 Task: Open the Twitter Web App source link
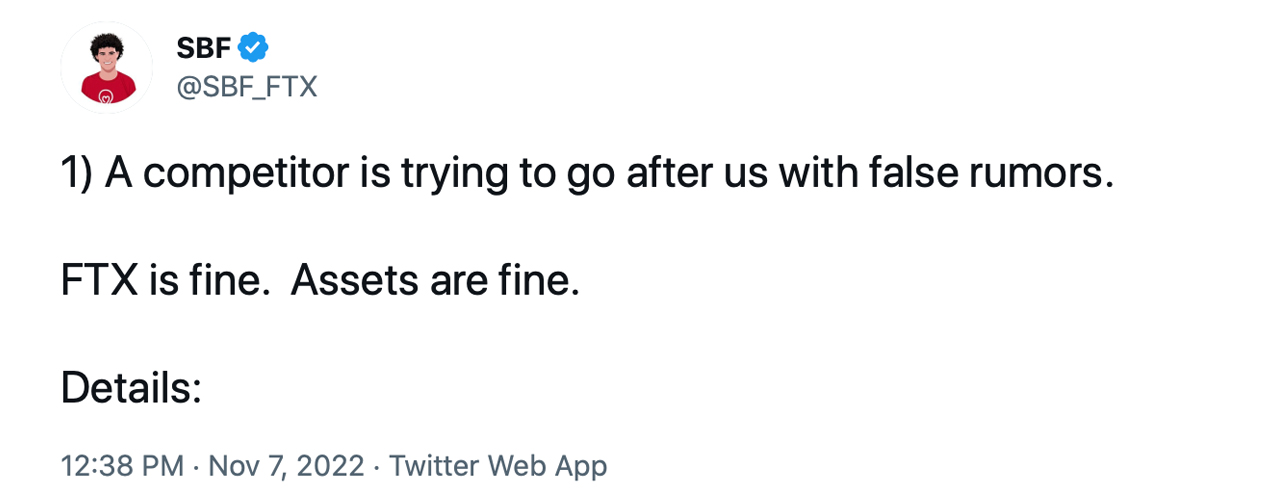coord(498,466)
